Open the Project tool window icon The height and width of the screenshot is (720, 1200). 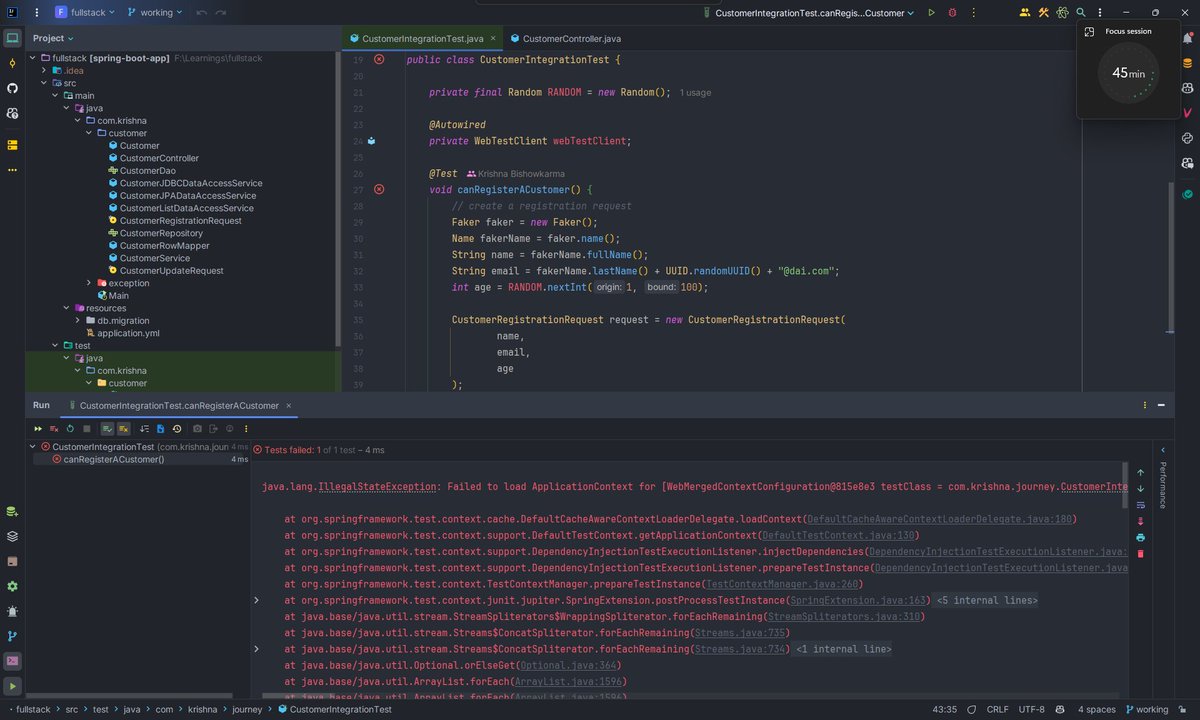(x=12, y=38)
